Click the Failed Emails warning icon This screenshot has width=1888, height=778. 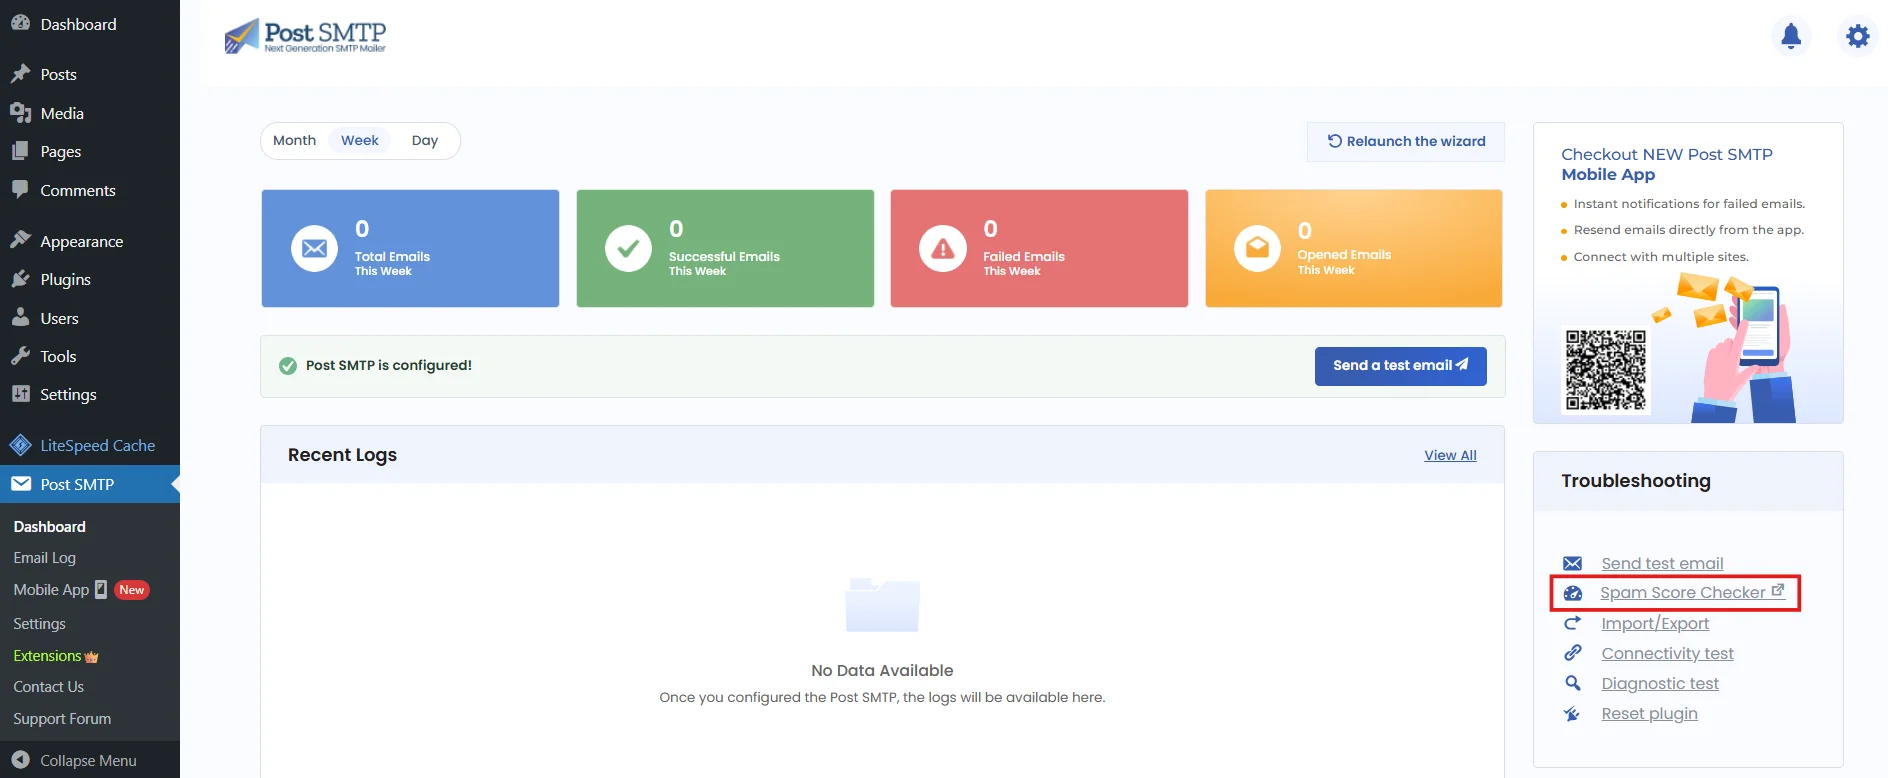coord(942,248)
